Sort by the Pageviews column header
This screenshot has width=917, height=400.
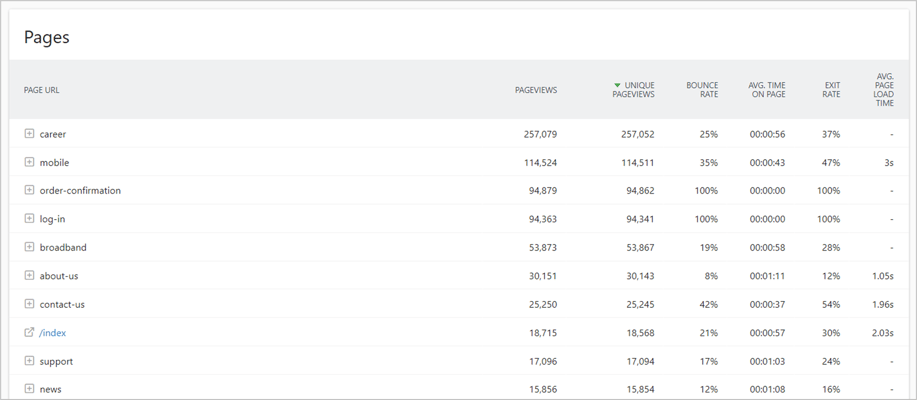point(536,90)
